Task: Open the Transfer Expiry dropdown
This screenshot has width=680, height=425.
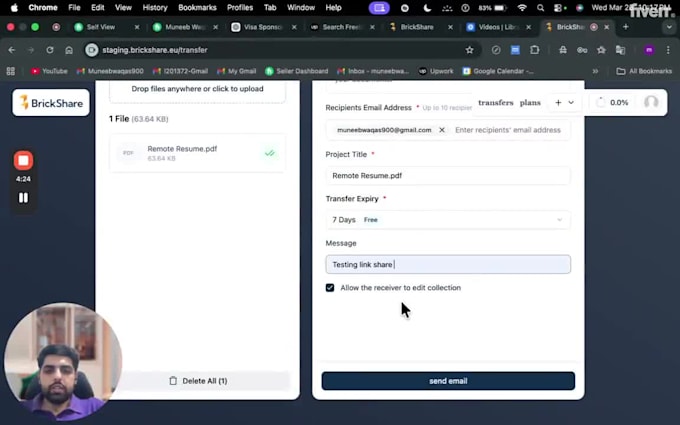Action: coord(448,220)
